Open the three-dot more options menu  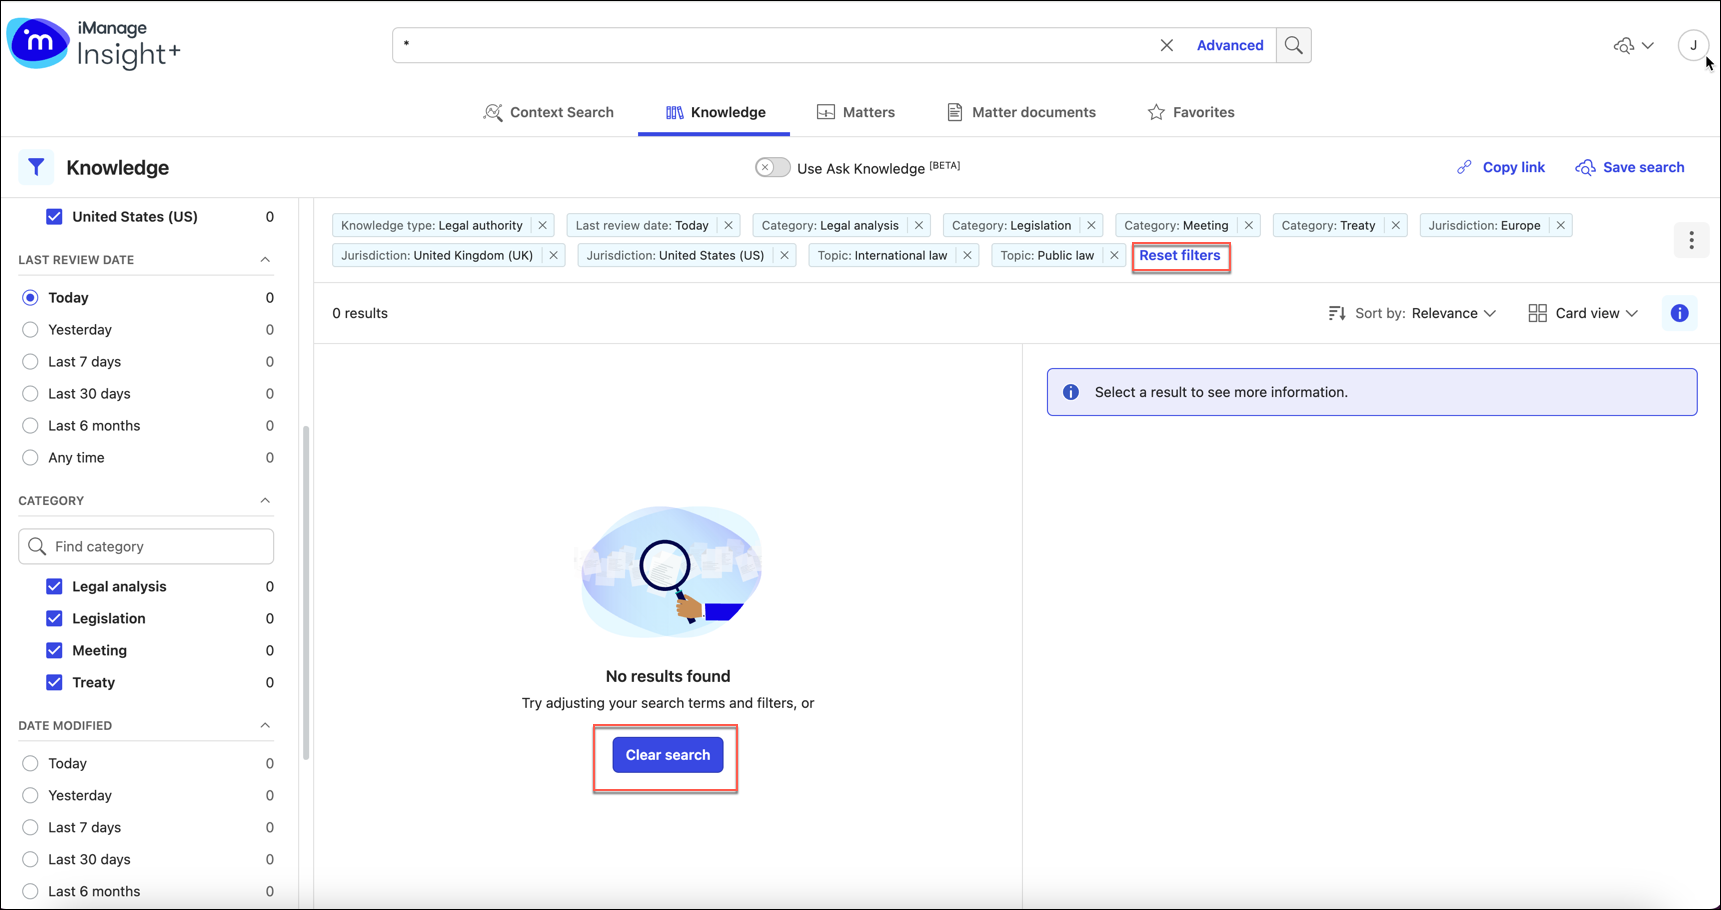(1691, 240)
